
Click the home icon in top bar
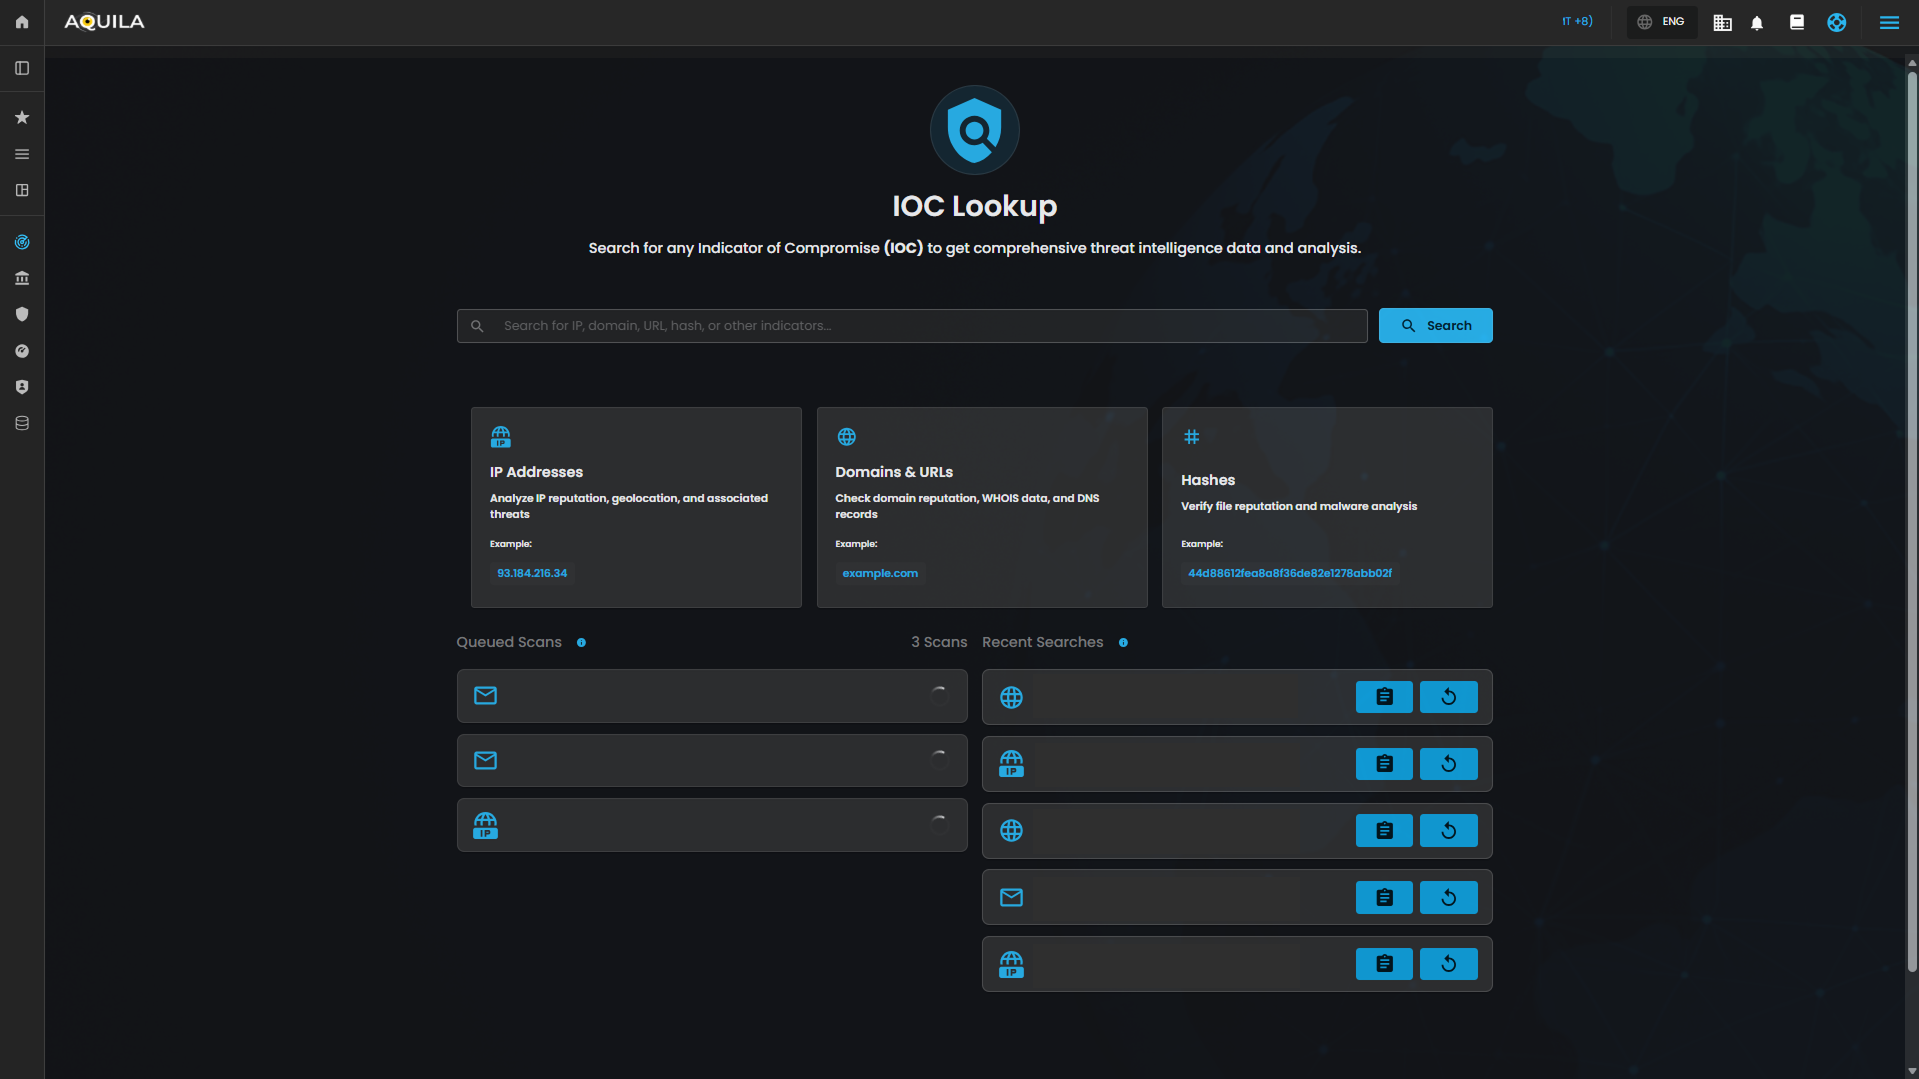(22, 22)
